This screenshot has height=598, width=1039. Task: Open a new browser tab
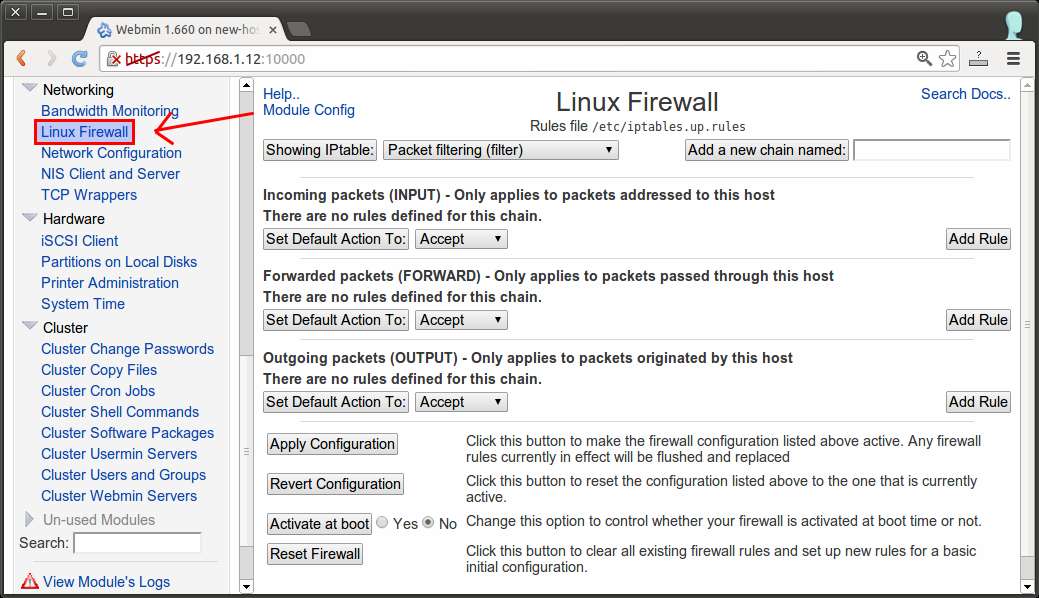coord(299,29)
